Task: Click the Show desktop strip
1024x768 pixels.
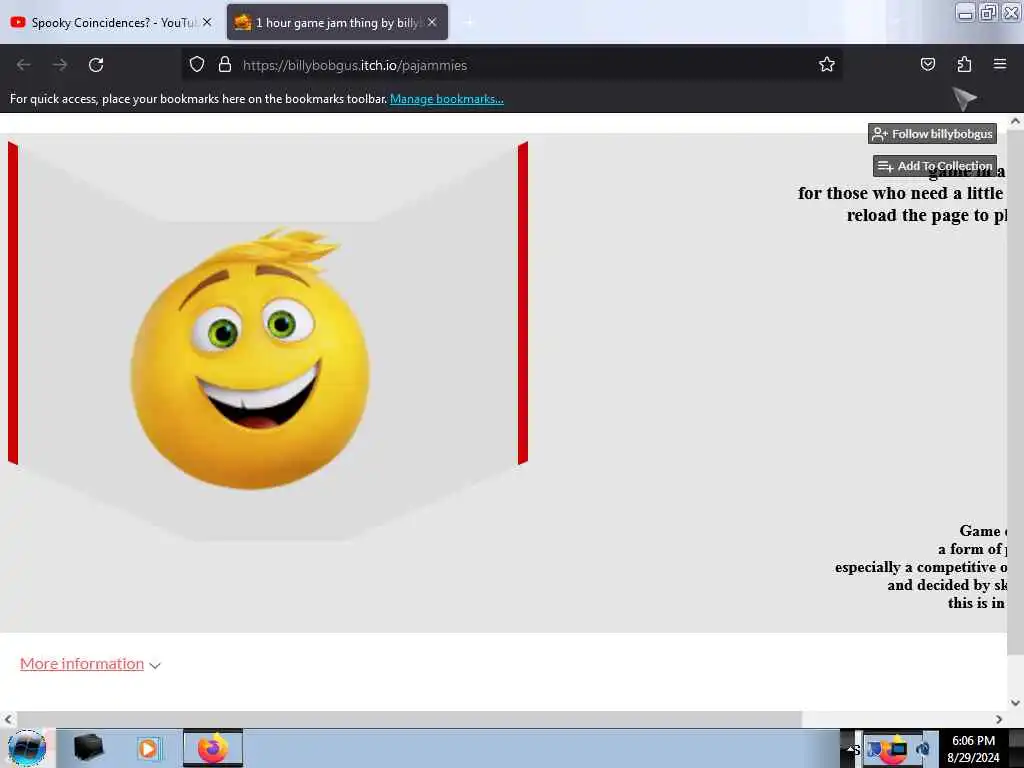Action: click(1016, 748)
